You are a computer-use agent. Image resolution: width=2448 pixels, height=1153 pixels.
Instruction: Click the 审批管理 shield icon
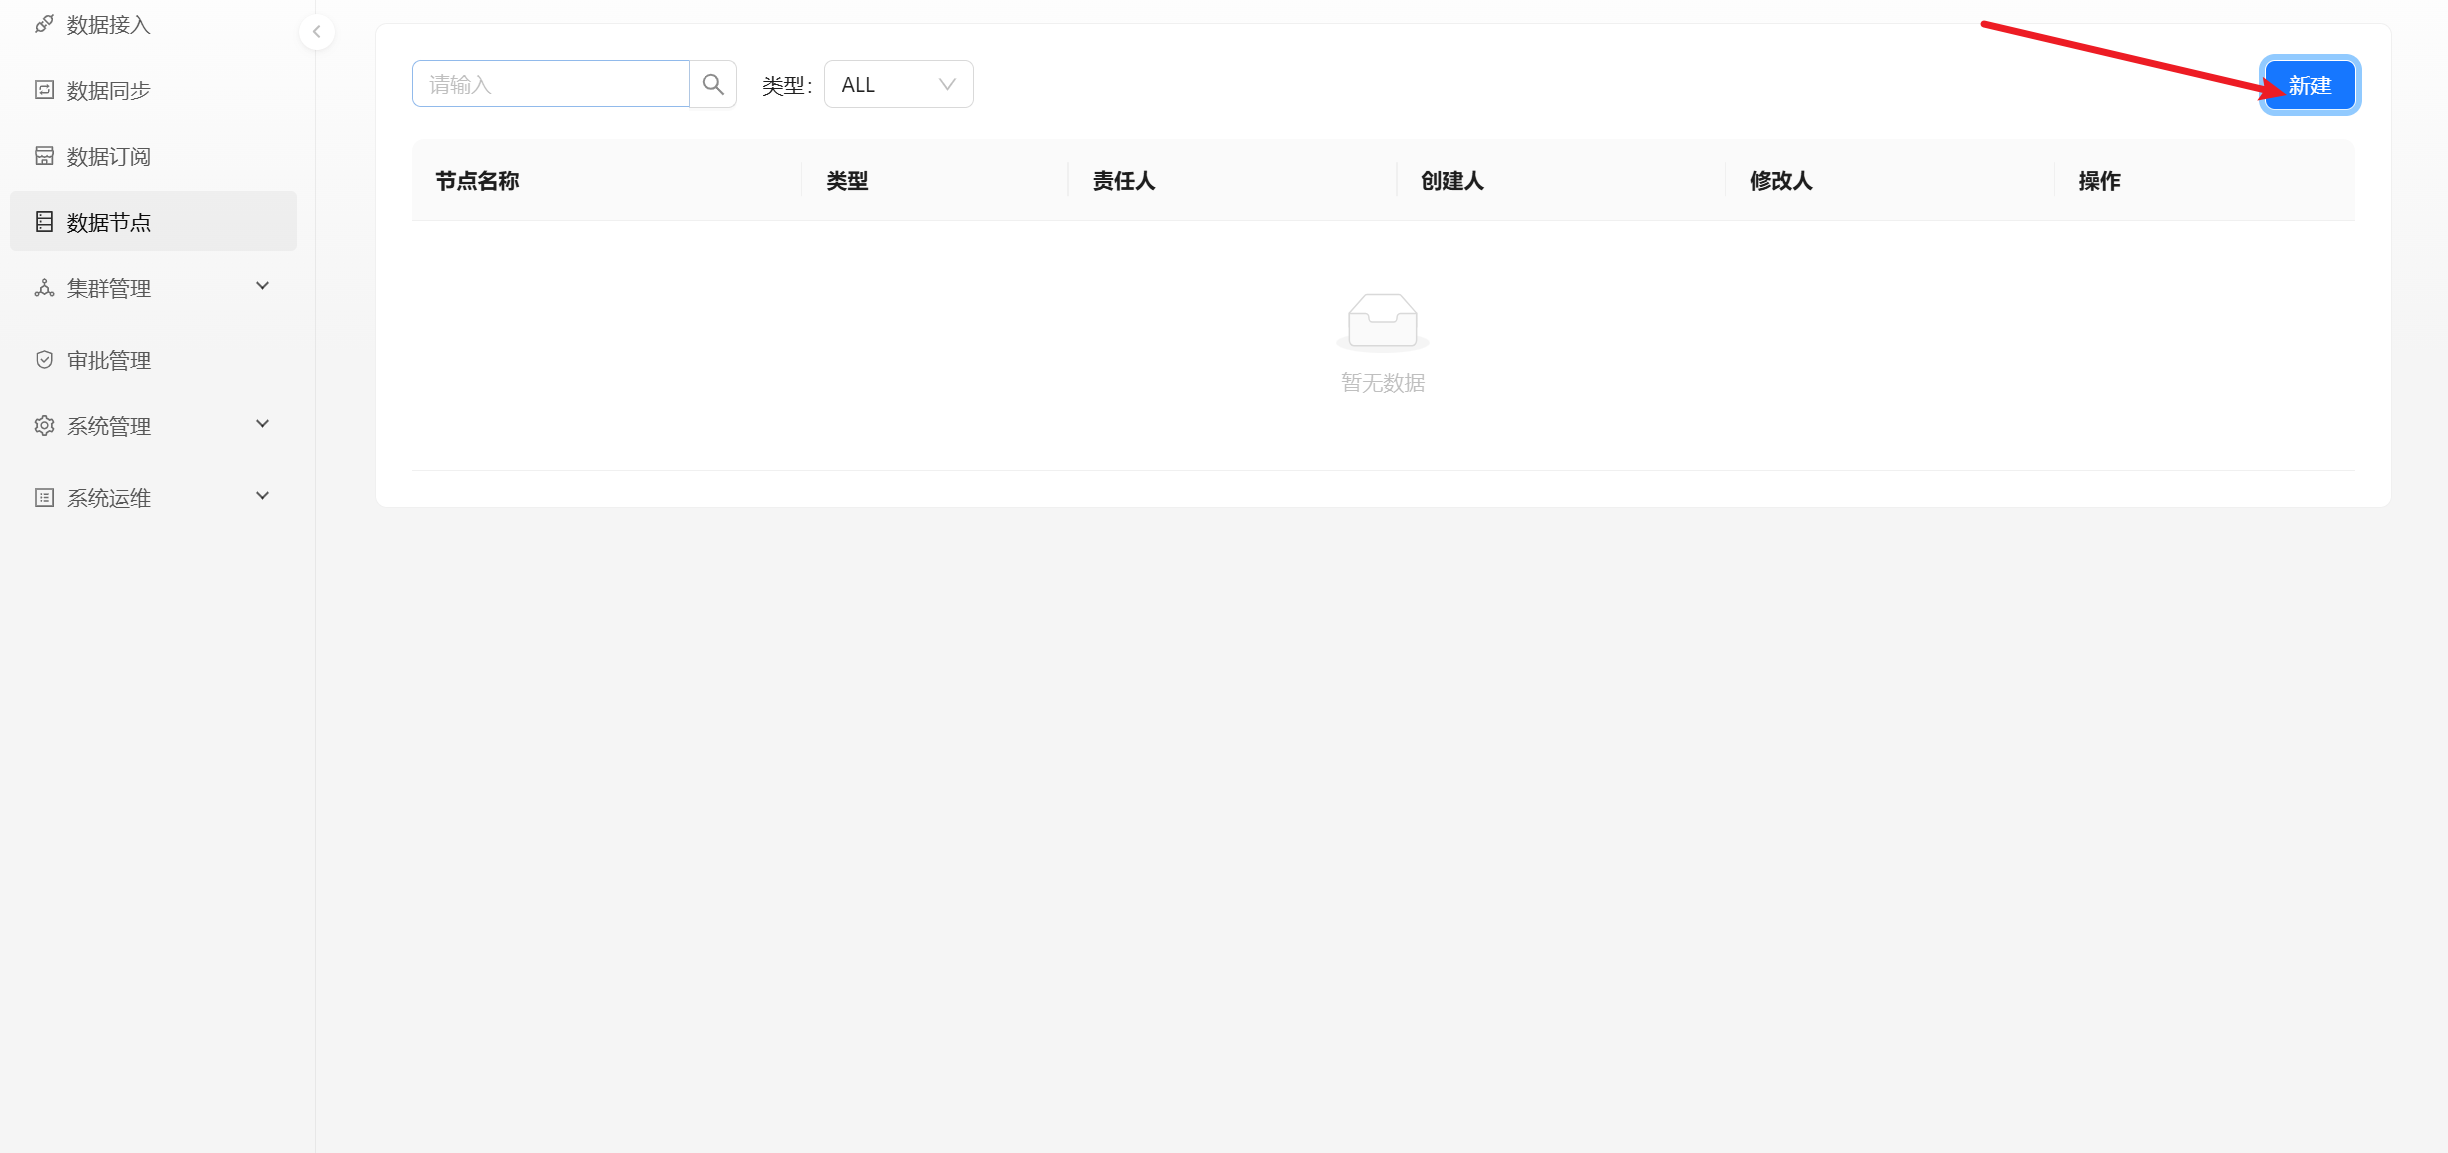(44, 360)
